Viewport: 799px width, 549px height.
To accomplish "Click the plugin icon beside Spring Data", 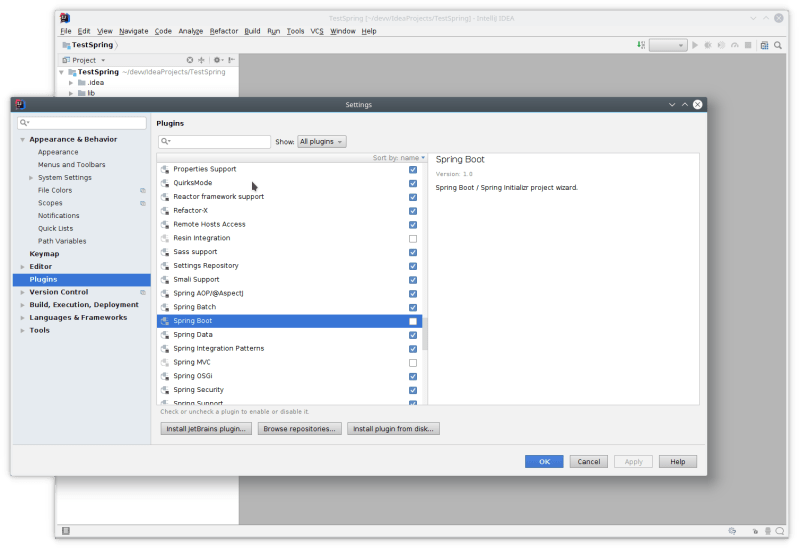I will (165, 335).
